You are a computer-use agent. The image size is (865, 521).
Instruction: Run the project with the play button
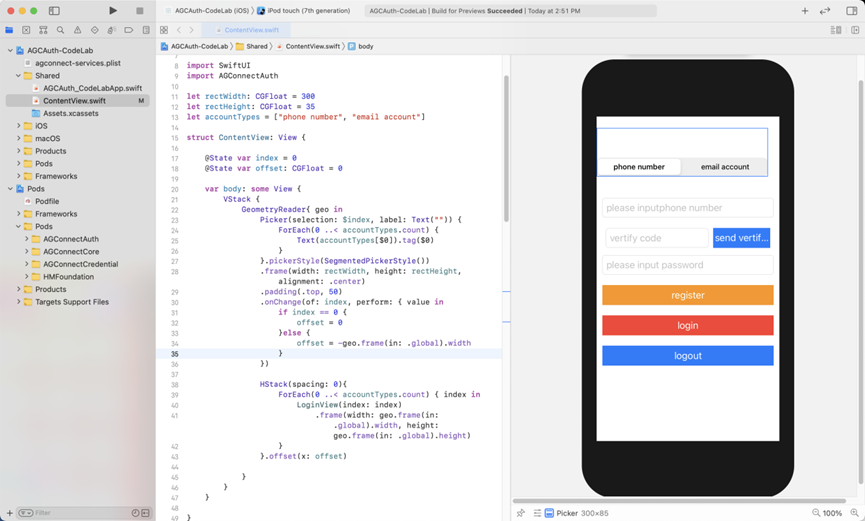point(113,10)
